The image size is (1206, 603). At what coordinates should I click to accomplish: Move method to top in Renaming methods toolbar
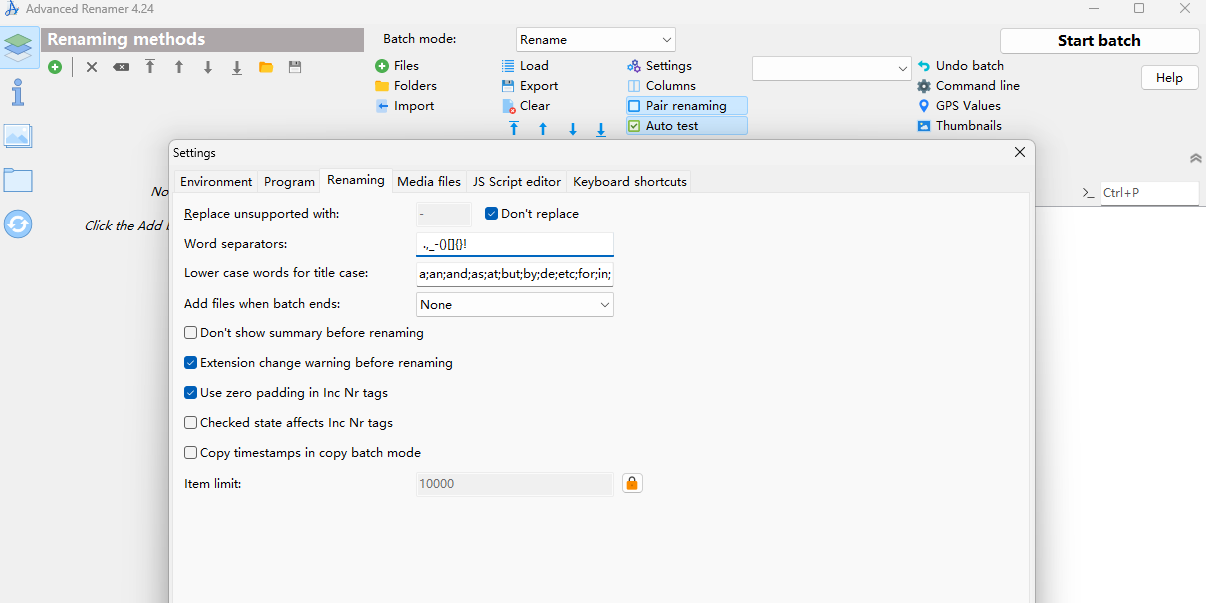150,67
